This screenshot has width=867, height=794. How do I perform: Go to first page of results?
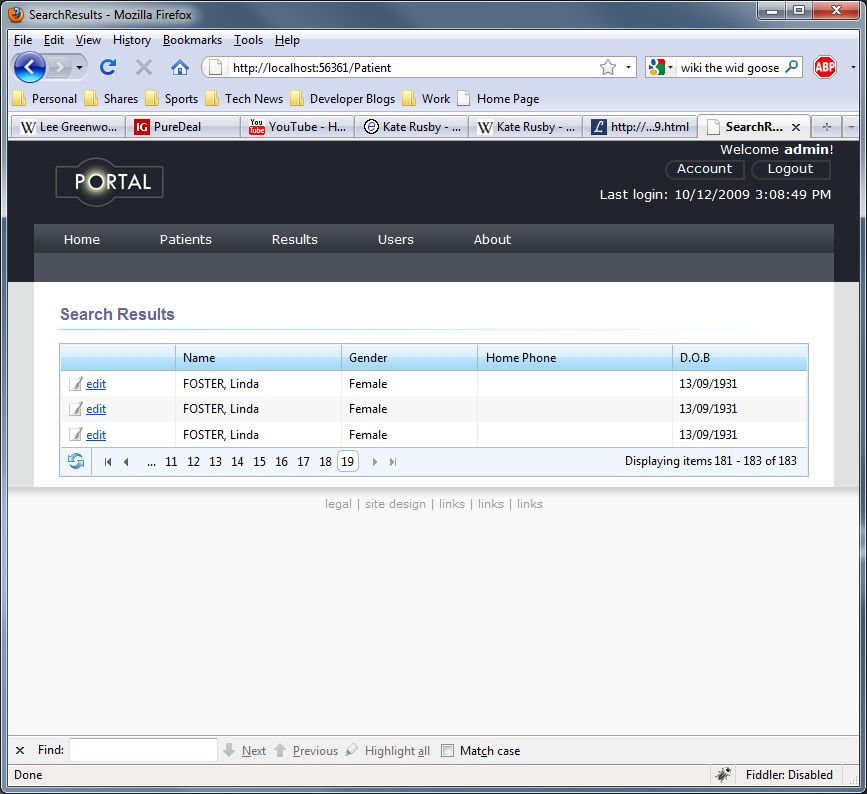click(x=108, y=462)
